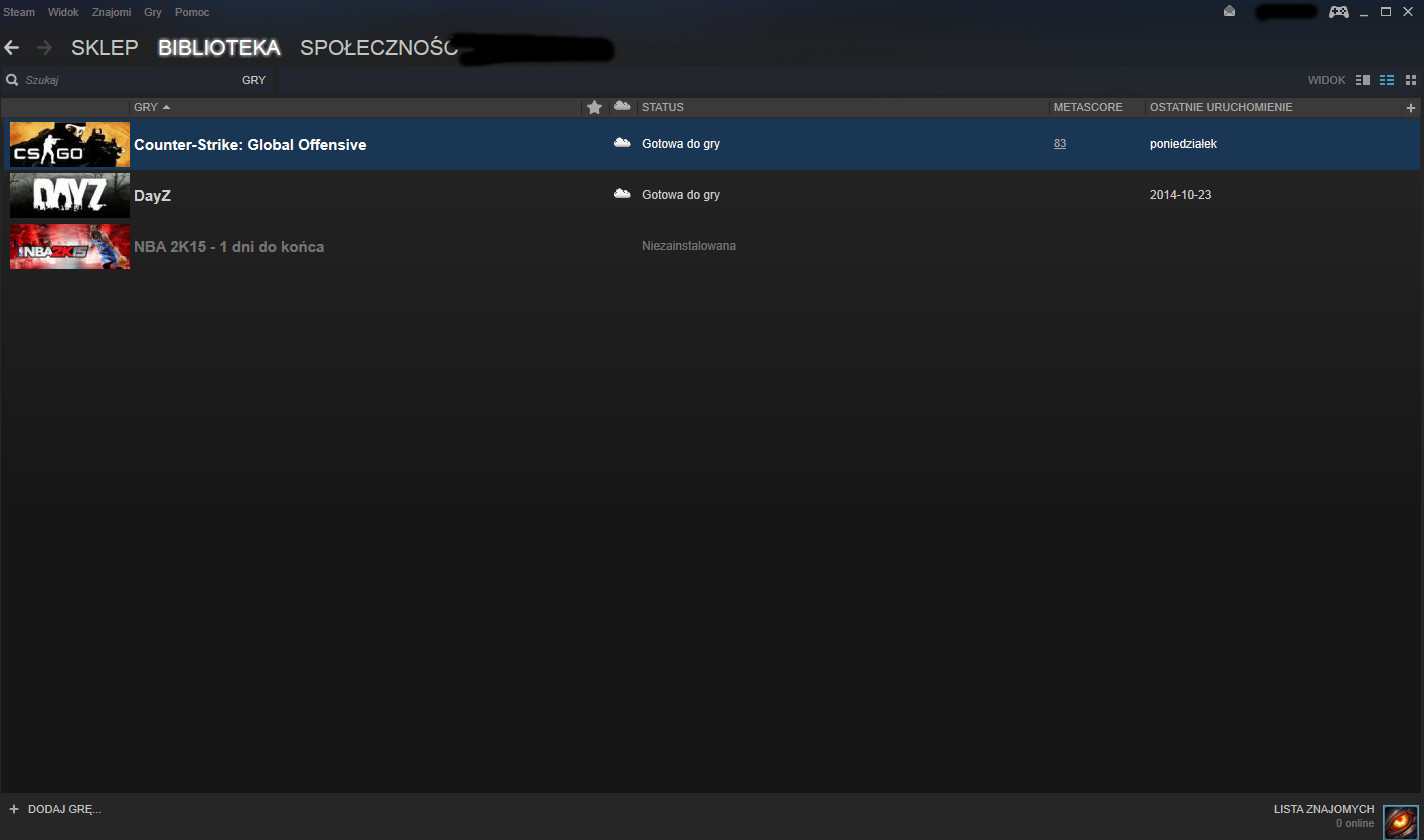Image resolution: width=1424 pixels, height=840 pixels.
Task: Click the 0 online friends count
Action: 1355,824
